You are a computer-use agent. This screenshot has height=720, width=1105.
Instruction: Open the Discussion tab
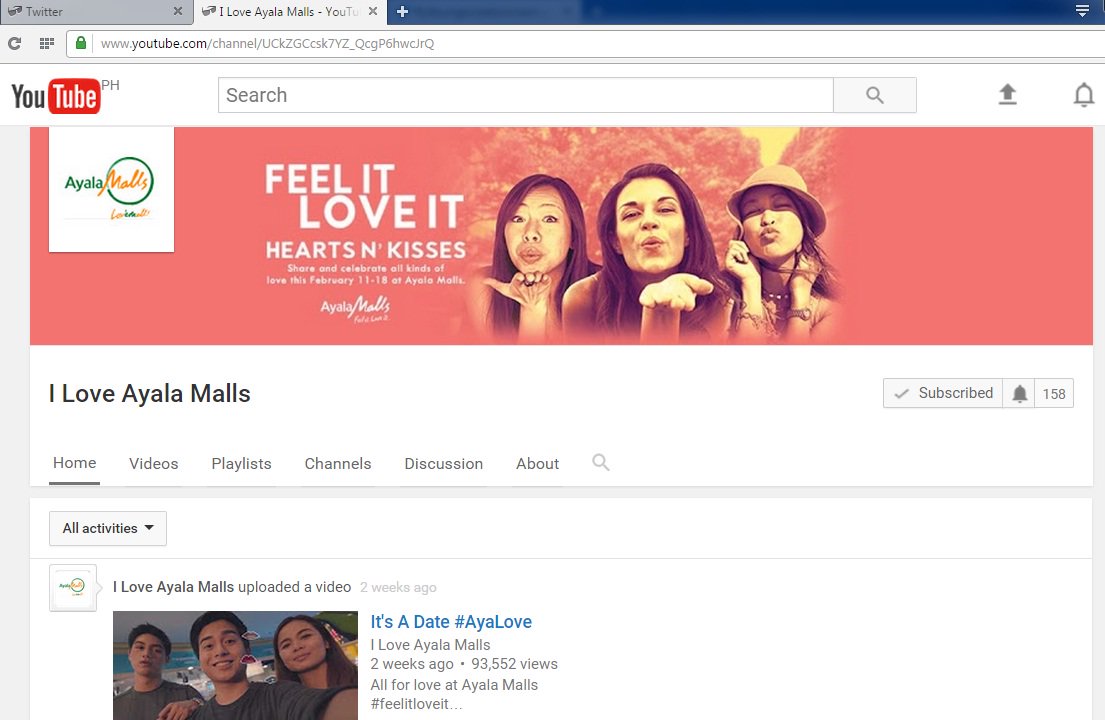443,464
